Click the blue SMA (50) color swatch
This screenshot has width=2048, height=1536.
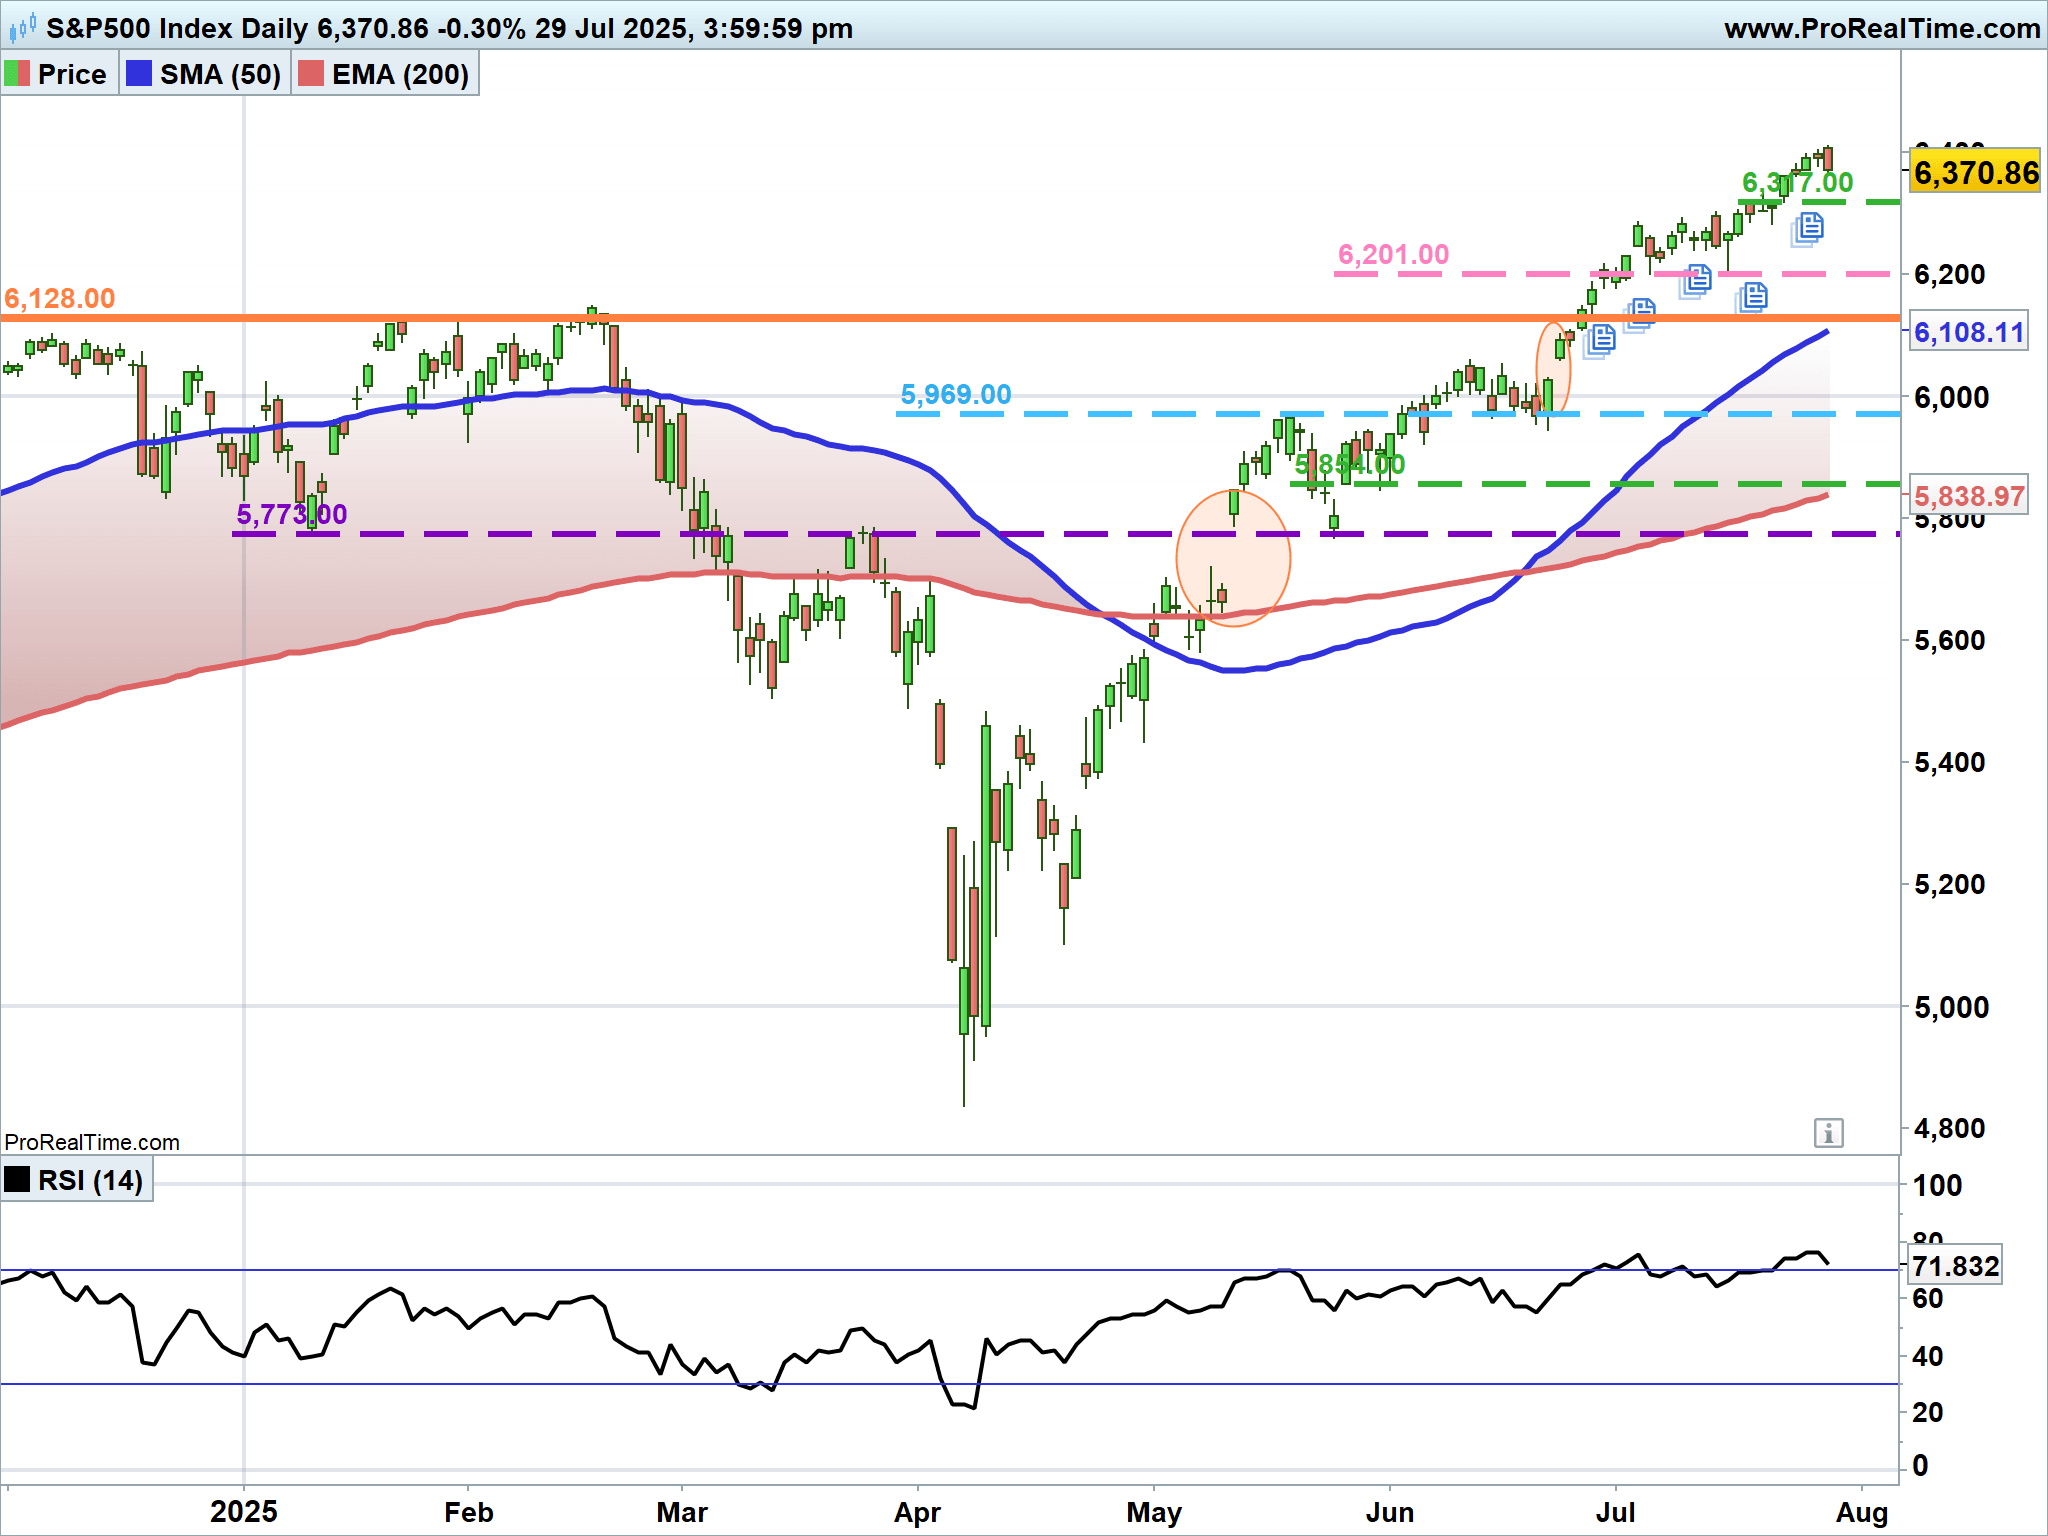pyautogui.click(x=139, y=74)
